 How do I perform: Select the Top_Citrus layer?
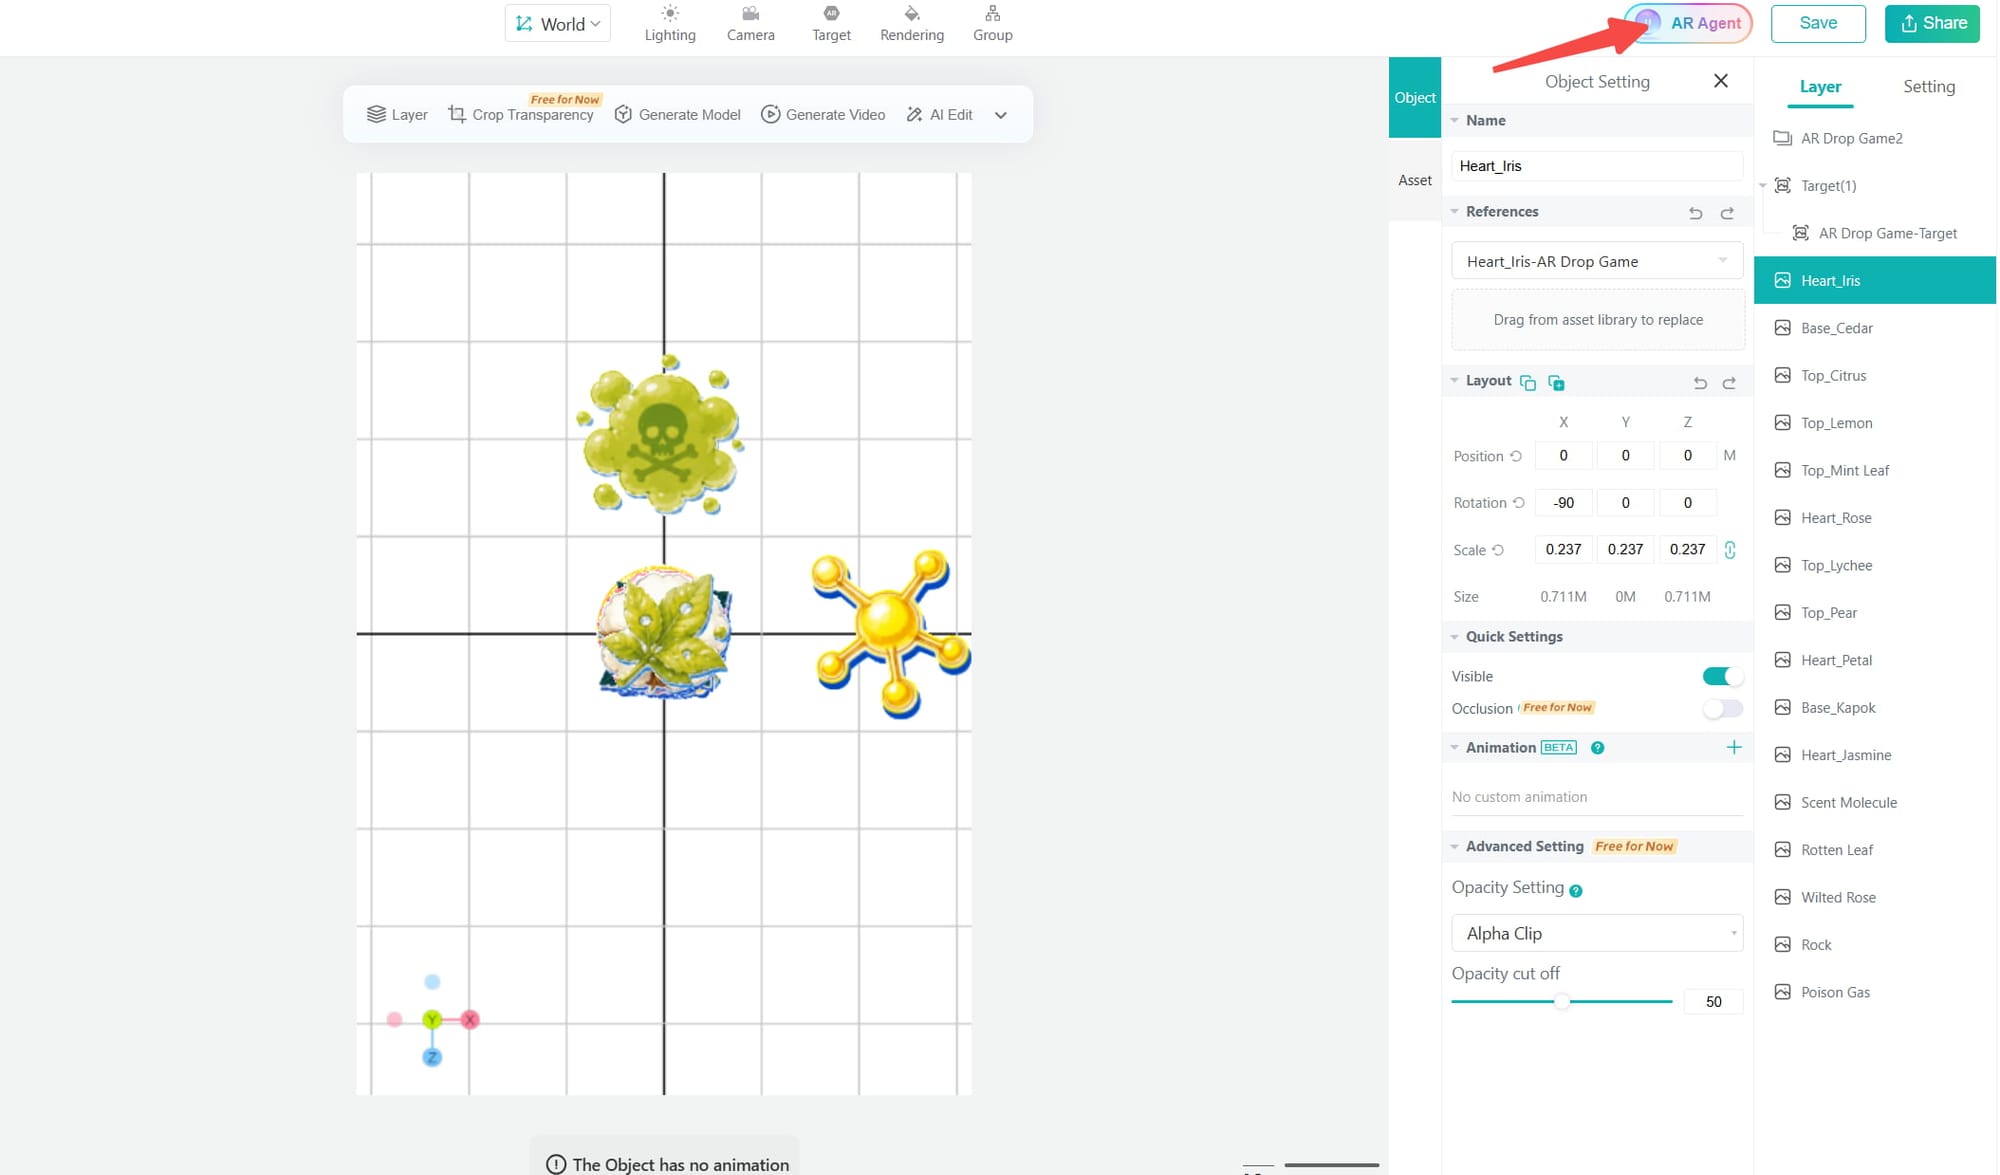(1875, 375)
